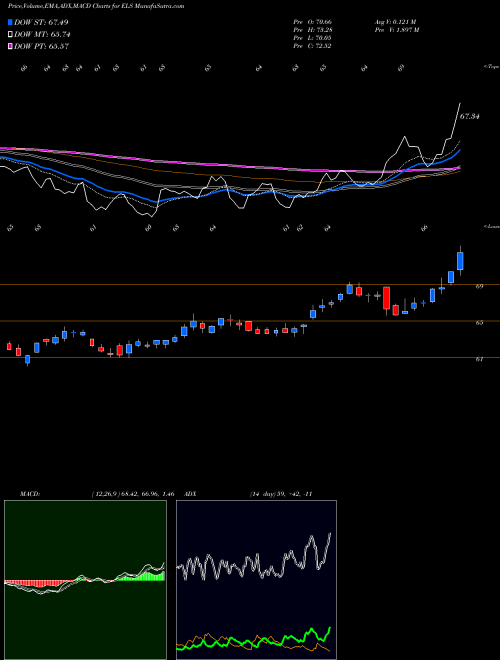Image resolution: width=500 pixels, height=660 pixels.
Task: Select the 'DOW ST: 67.49' legend text
Action: (41, 22)
